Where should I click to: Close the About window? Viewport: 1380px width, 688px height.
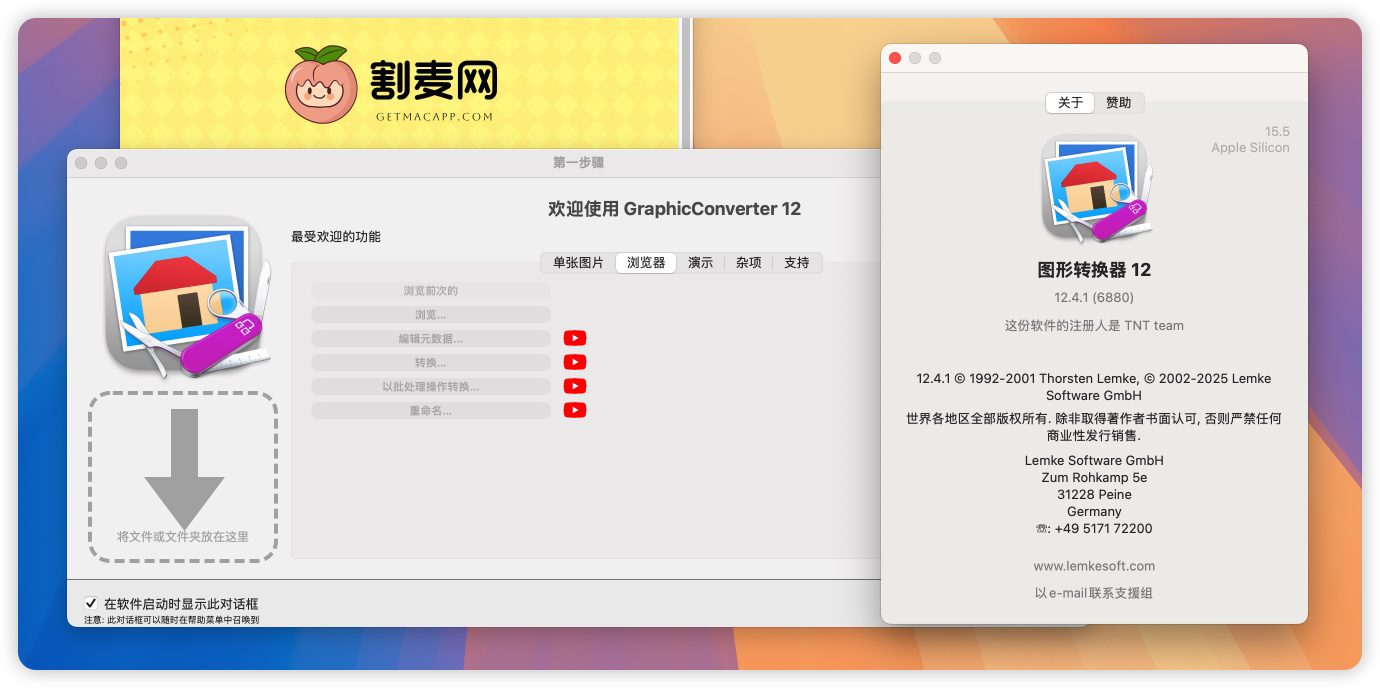(895, 58)
